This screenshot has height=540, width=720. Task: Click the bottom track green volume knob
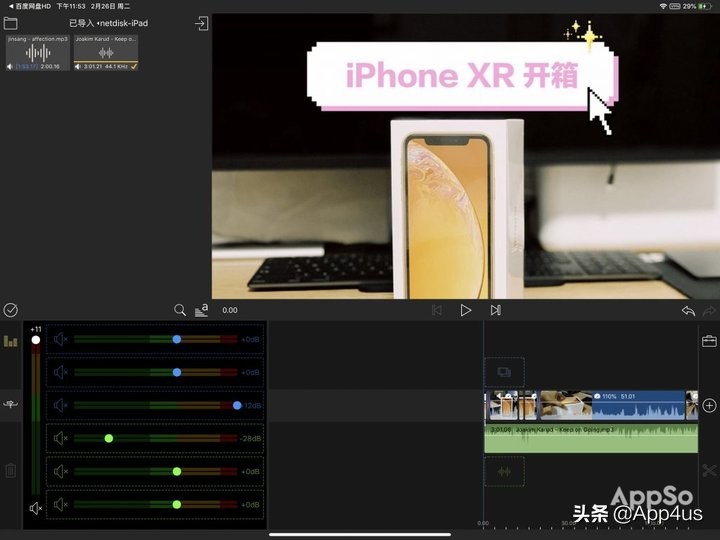(x=177, y=505)
